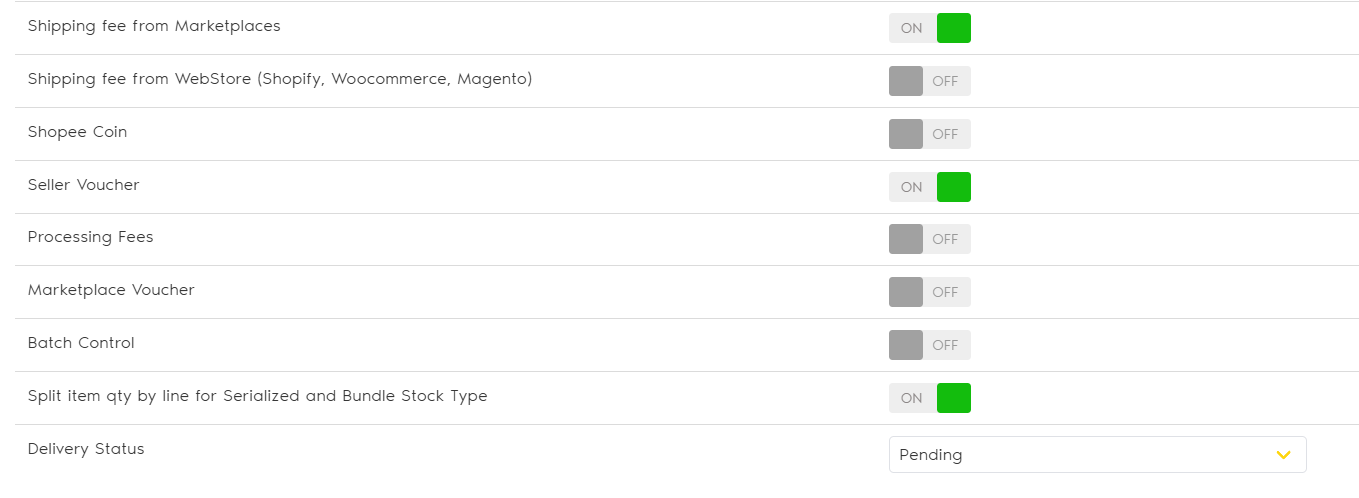Image resolution: width=1359 pixels, height=498 pixels.
Task: Click the Batch Control label text
Action: click(81, 343)
